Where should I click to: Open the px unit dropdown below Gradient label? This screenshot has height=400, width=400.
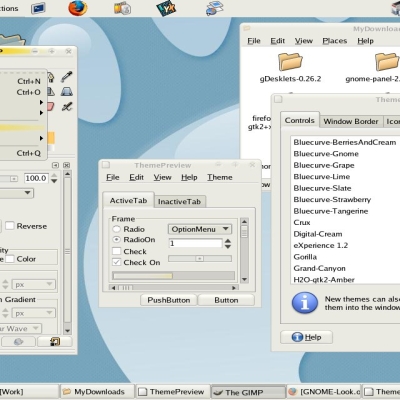(33, 313)
